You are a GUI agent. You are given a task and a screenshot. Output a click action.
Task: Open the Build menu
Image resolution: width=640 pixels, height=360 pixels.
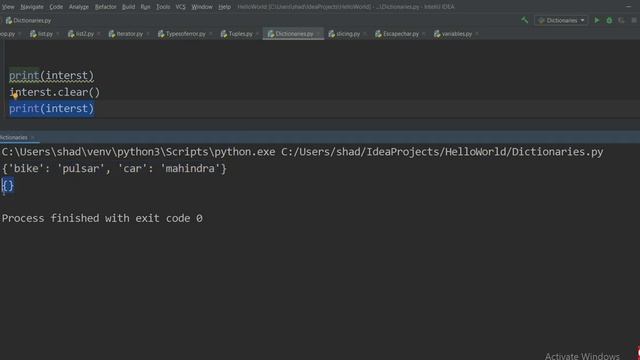pyautogui.click(x=128, y=7)
